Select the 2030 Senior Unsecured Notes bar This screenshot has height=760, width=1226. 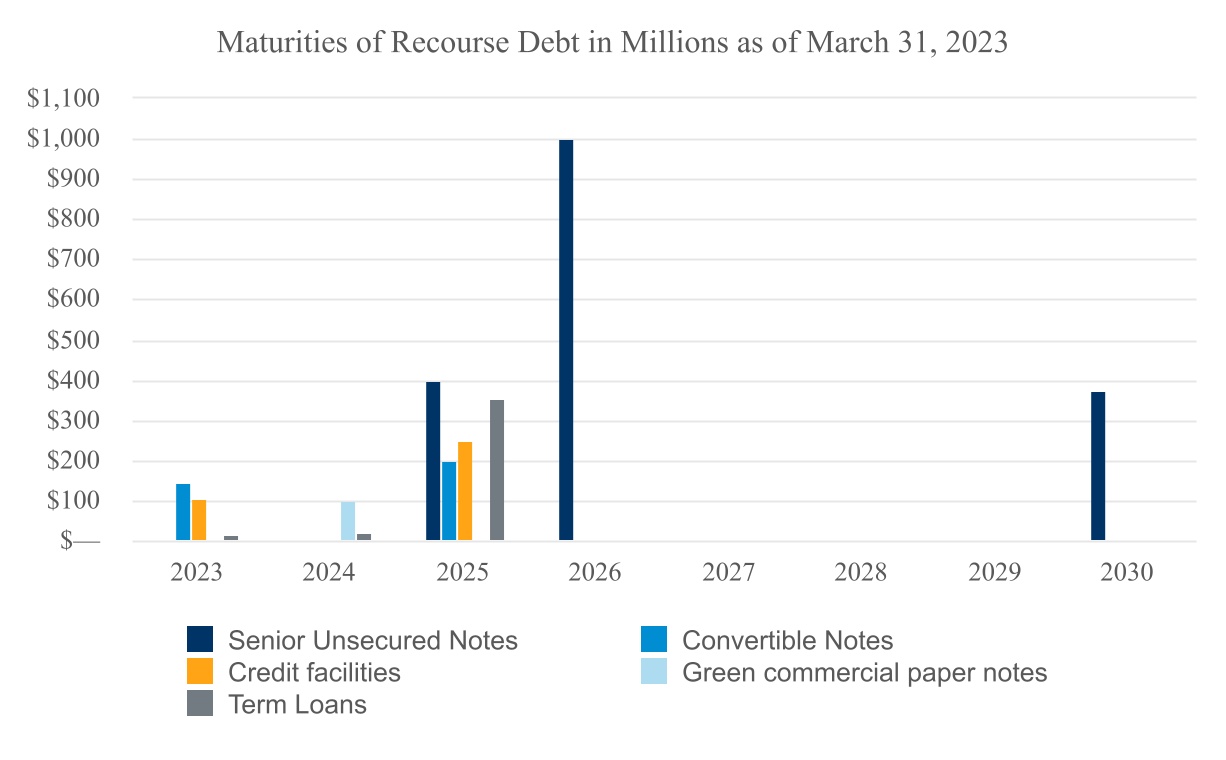(x=1098, y=466)
